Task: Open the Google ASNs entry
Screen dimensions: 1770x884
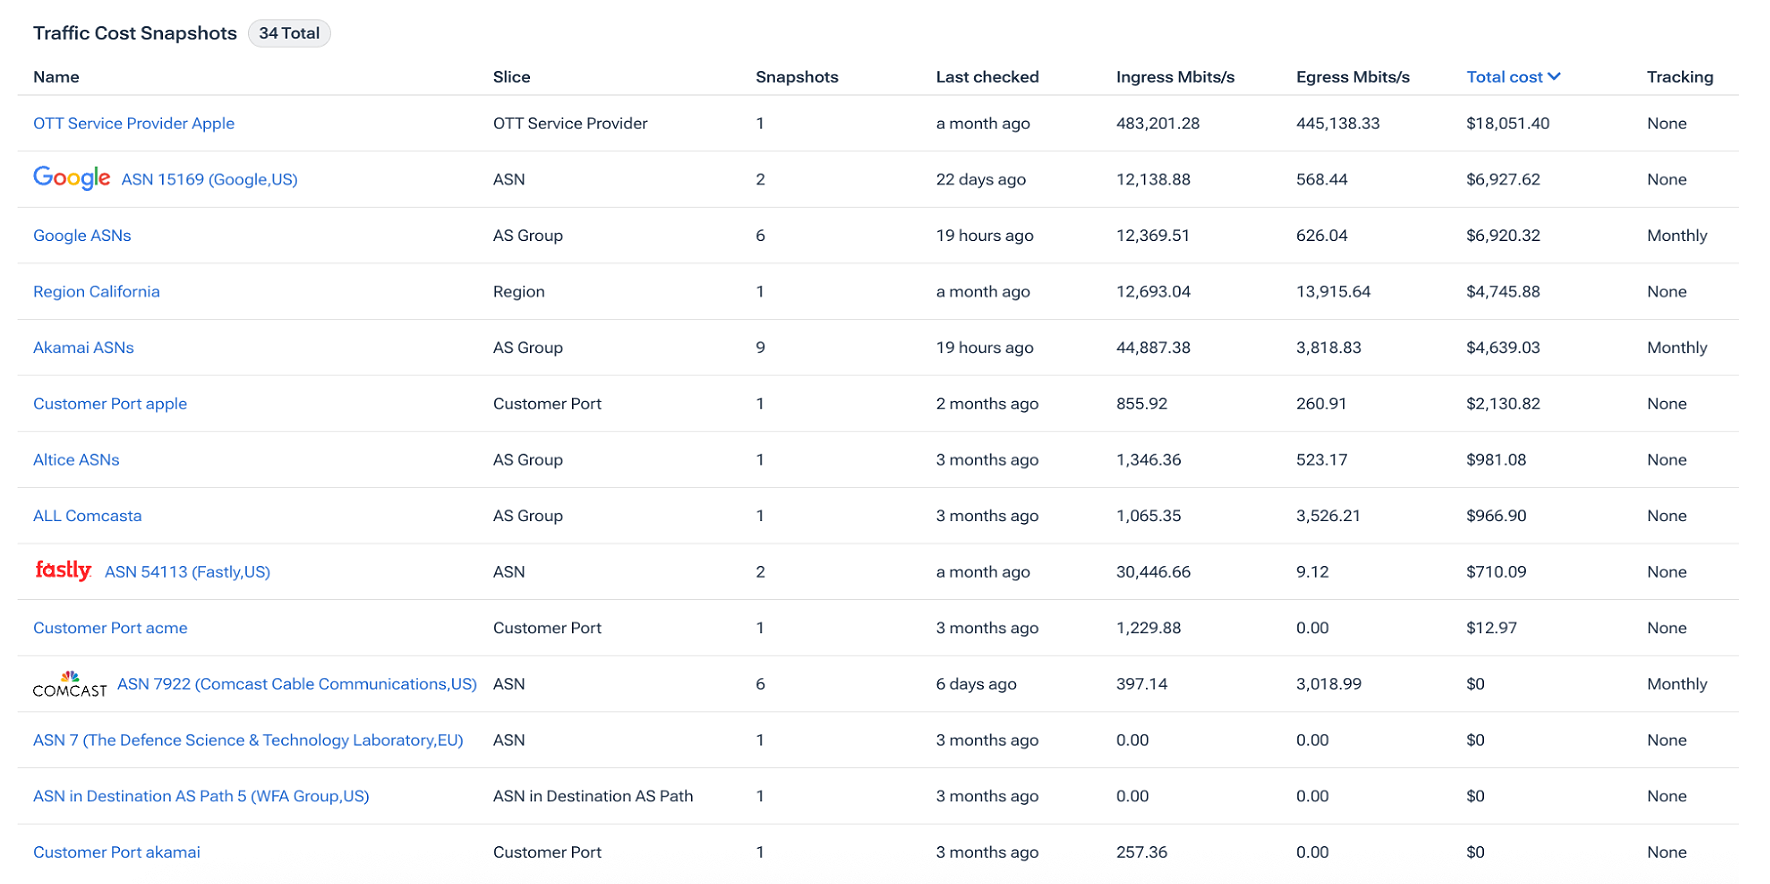Action: click(82, 235)
